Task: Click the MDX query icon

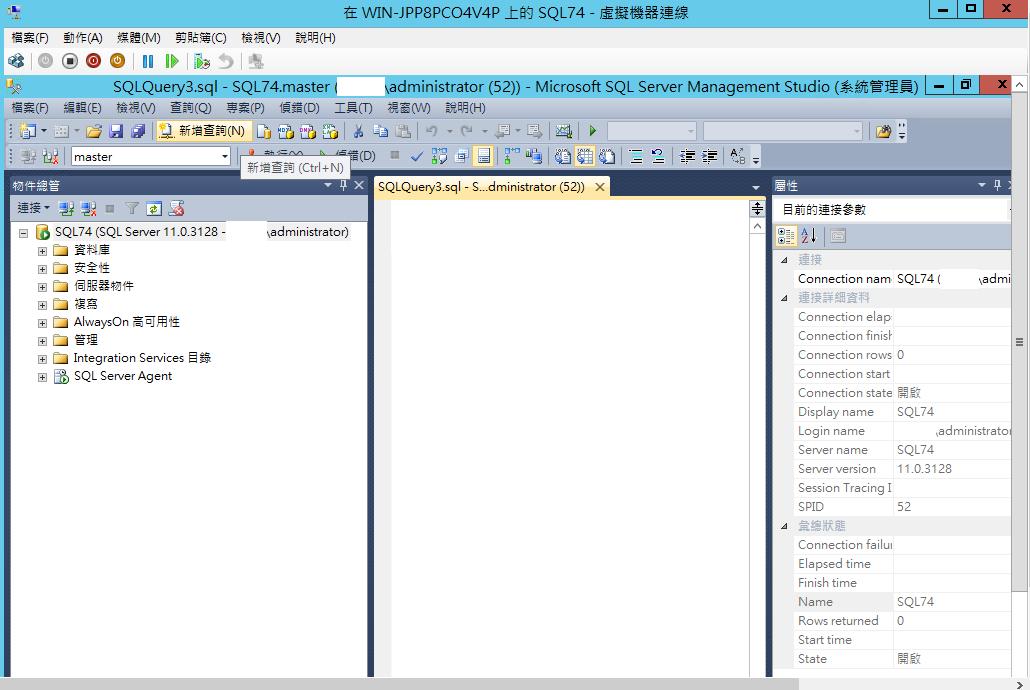Action: pos(286,131)
